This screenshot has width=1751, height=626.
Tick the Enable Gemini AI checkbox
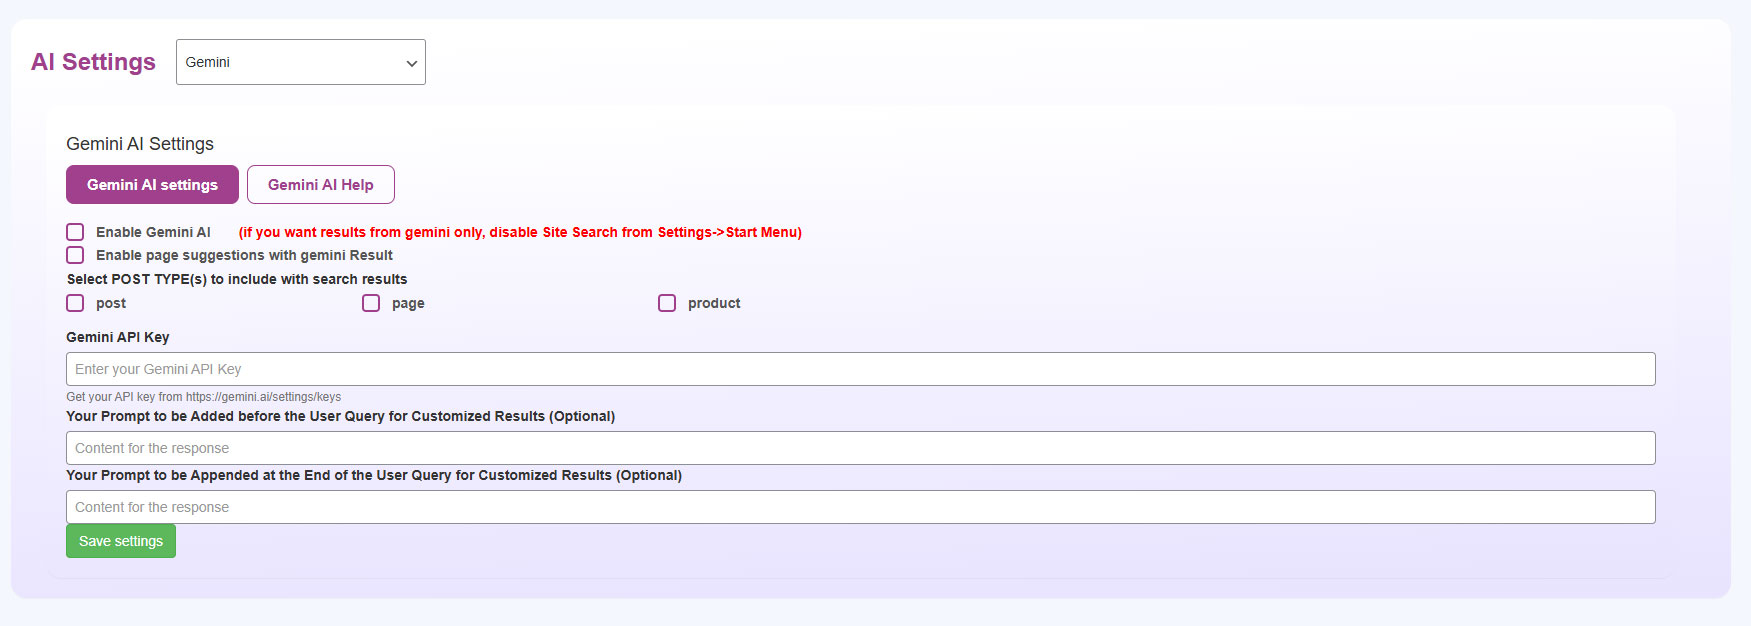(75, 232)
